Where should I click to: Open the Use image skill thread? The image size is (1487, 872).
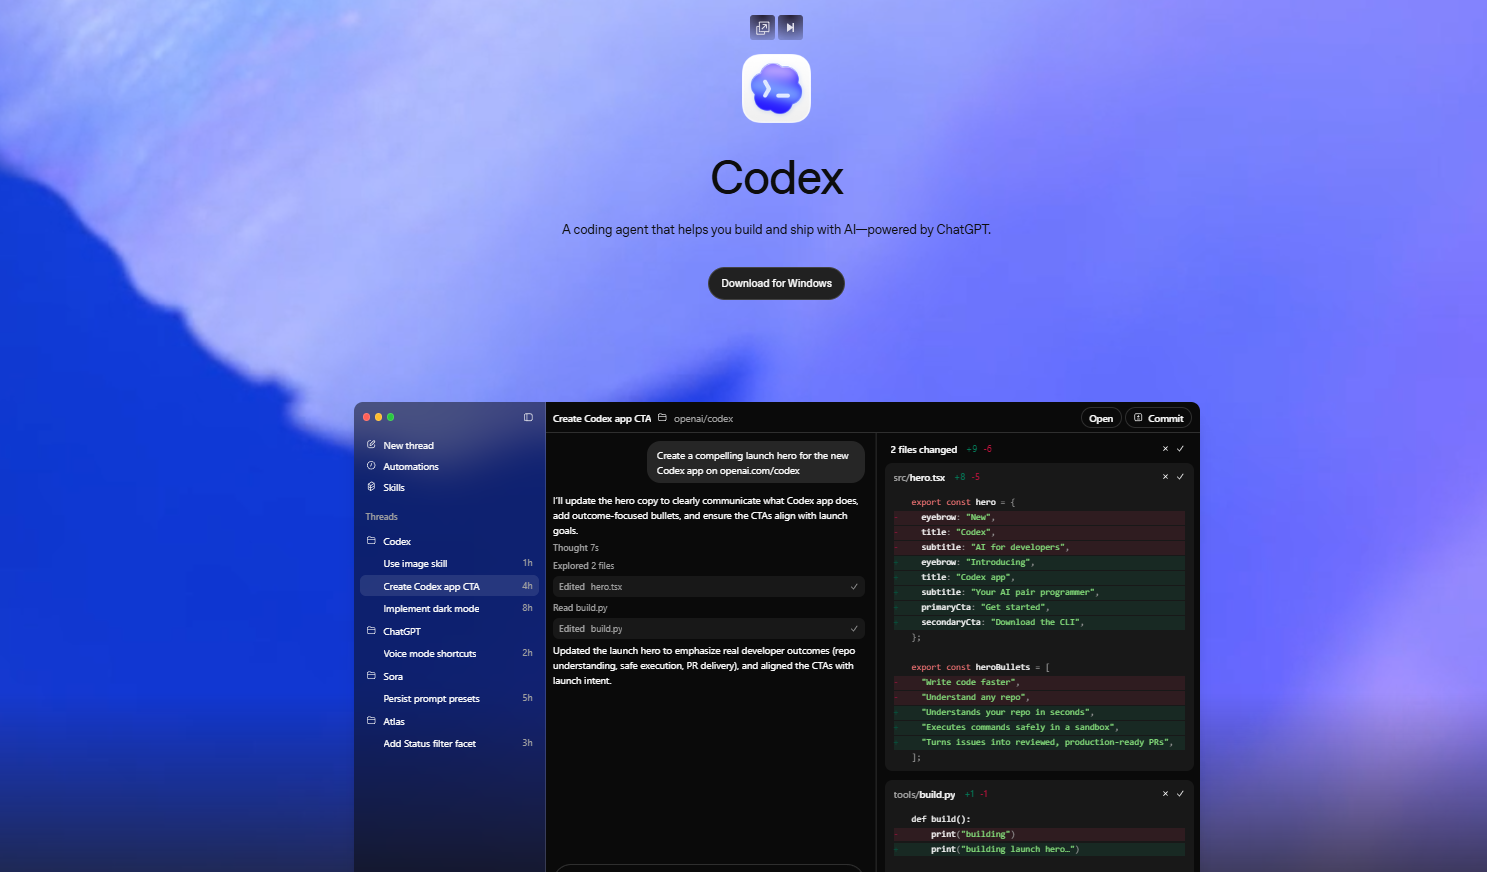449,564
